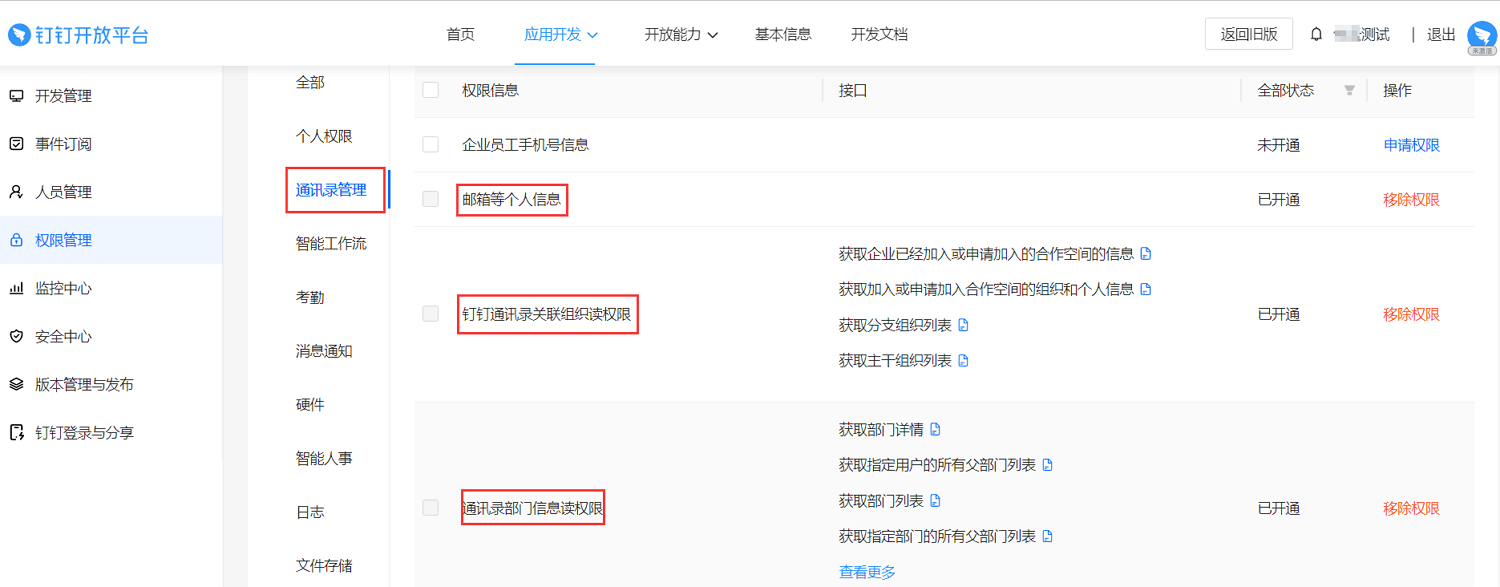Open doc icon beside 获取主干组织列表
1500x587 pixels.
[964, 361]
